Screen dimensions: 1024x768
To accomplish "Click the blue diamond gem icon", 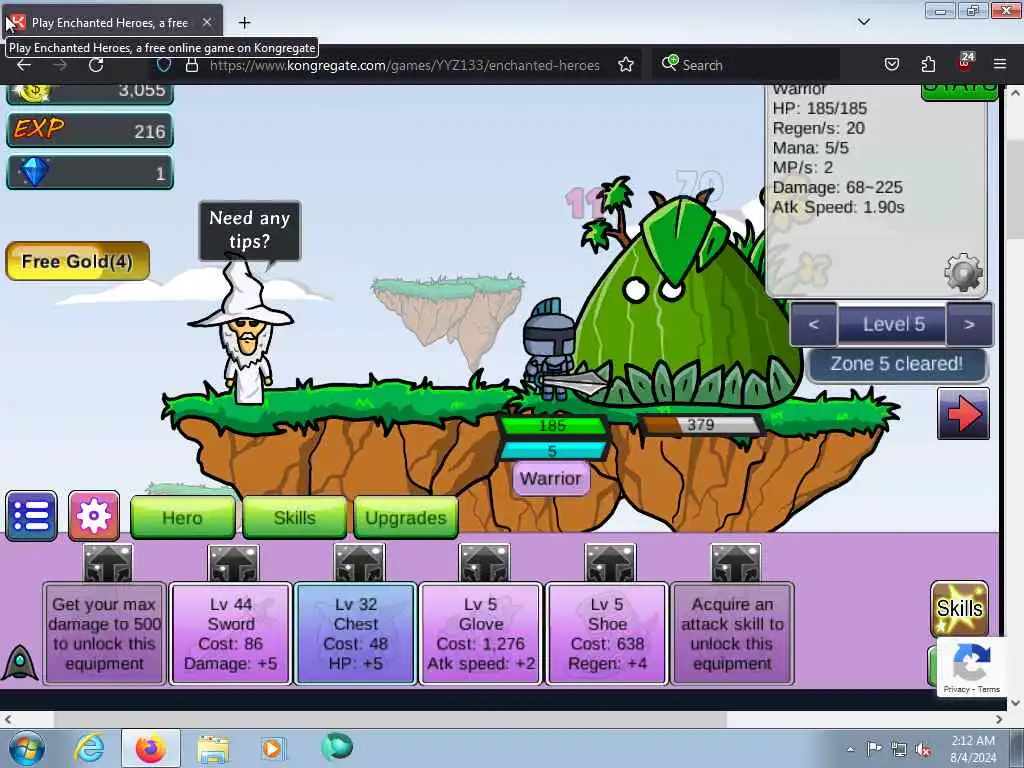I will click(x=33, y=172).
